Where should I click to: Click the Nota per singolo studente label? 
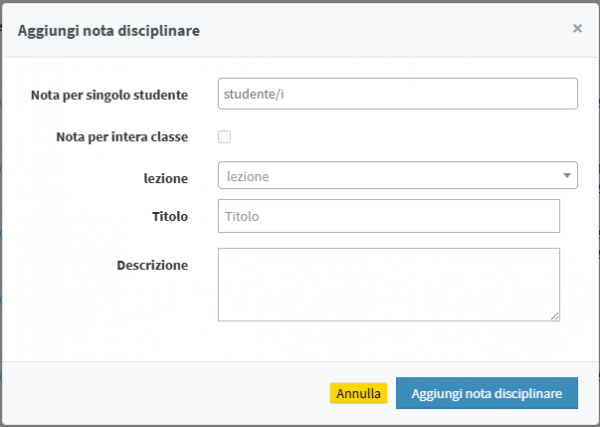point(109,95)
